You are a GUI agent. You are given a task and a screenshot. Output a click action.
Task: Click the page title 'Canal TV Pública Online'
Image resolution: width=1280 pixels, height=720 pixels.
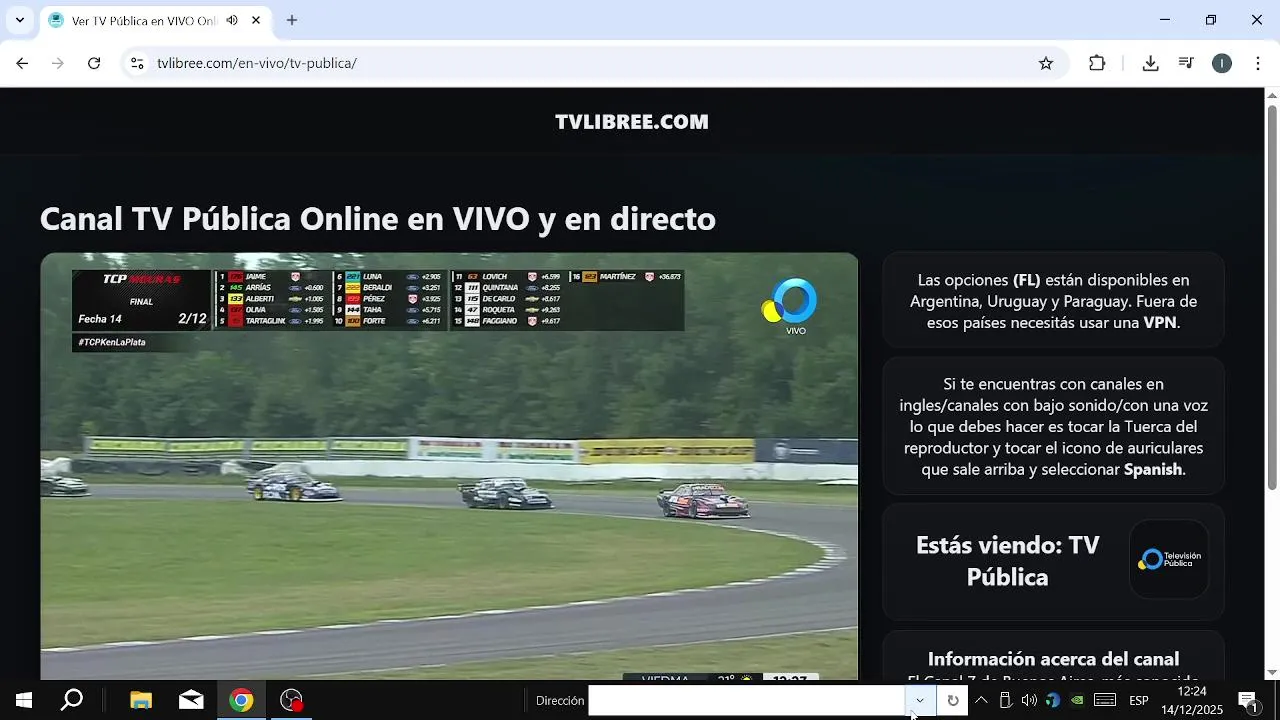pyautogui.click(x=378, y=218)
